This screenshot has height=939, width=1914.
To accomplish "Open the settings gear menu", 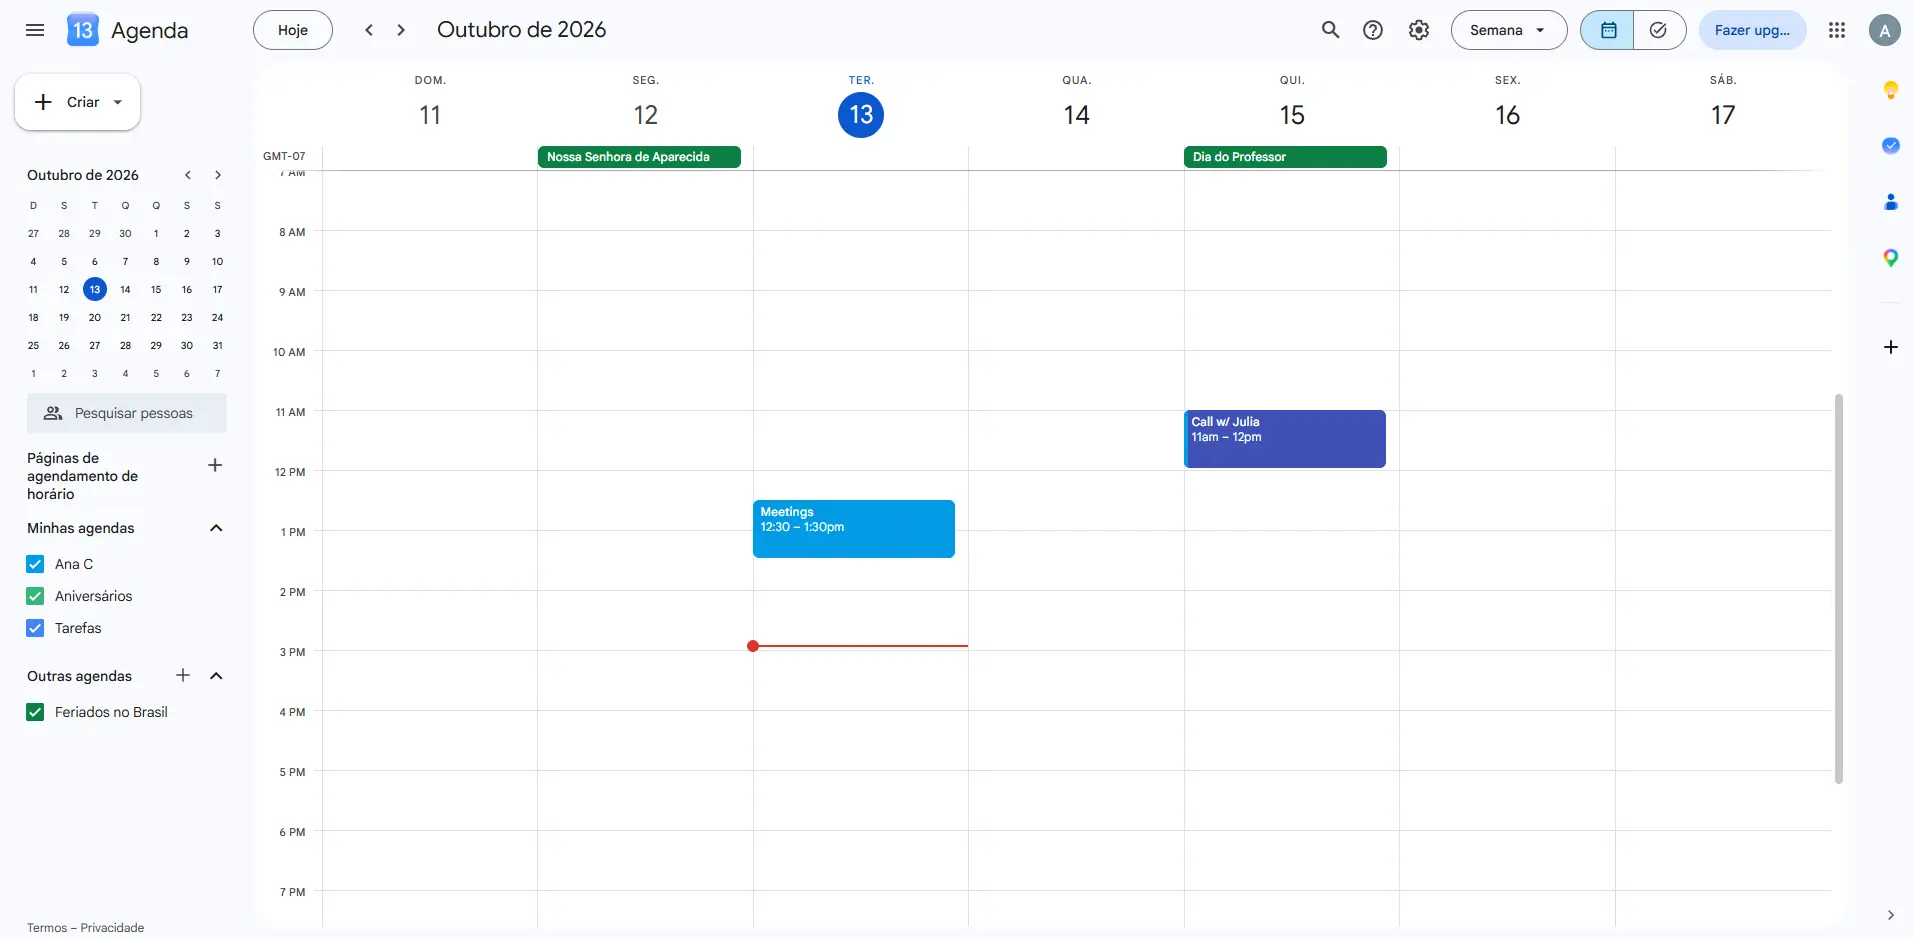I will pos(1418,30).
